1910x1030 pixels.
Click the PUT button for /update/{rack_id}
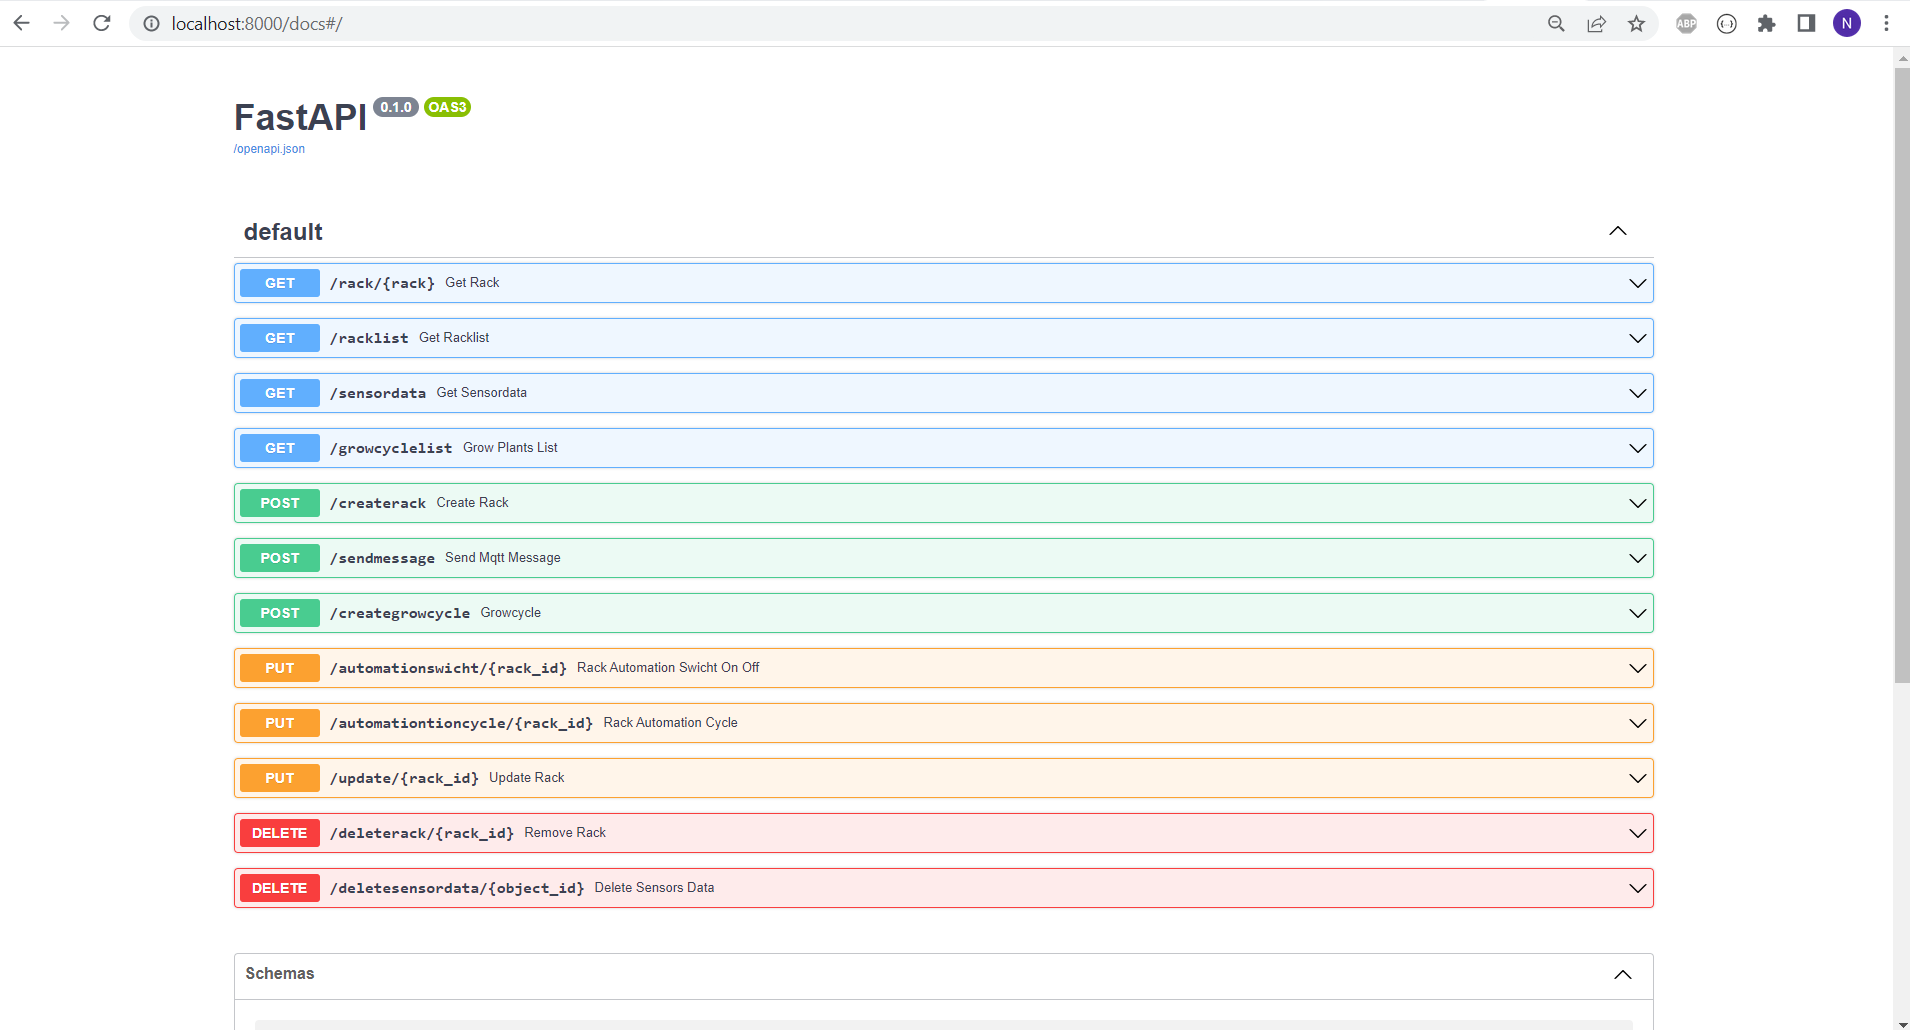point(280,778)
